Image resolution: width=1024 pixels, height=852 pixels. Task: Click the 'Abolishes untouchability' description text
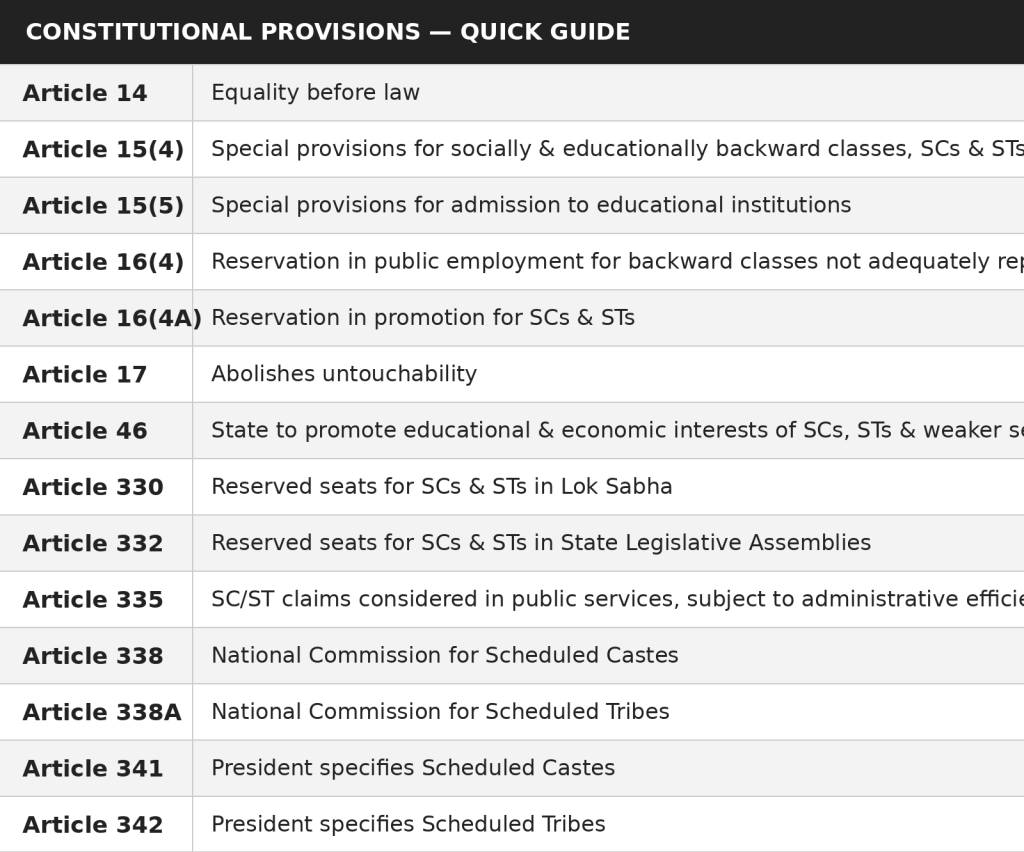point(344,374)
